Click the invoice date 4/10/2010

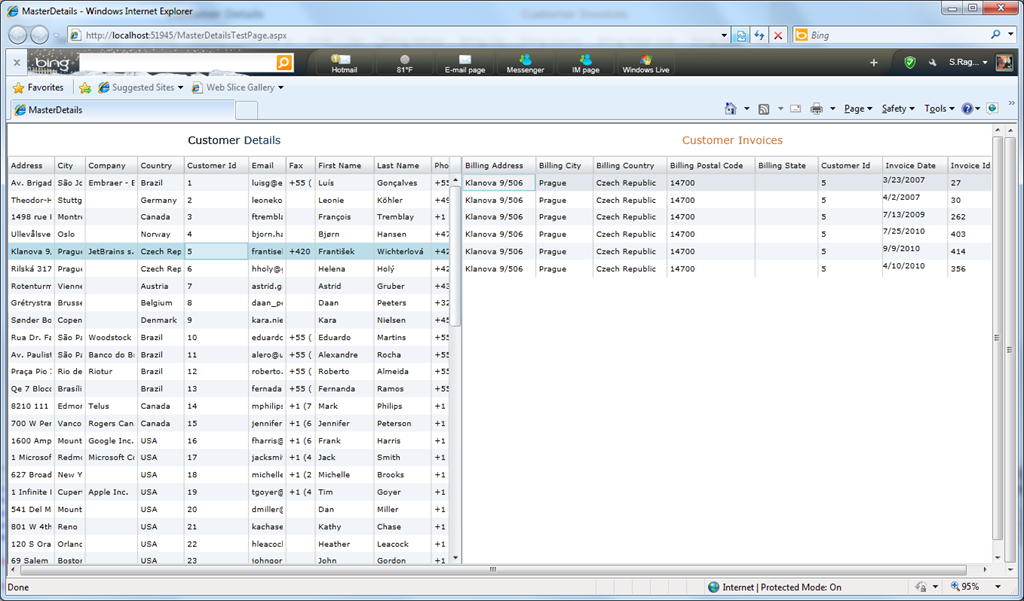(914, 266)
